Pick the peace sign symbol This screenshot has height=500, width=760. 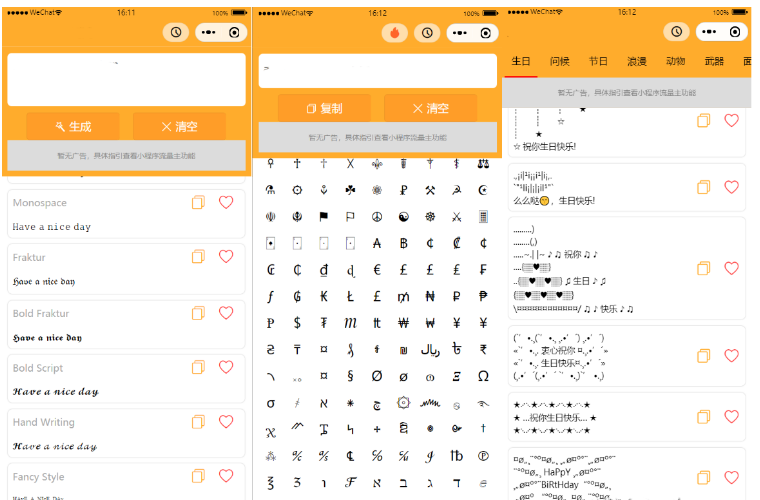(377, 216)
